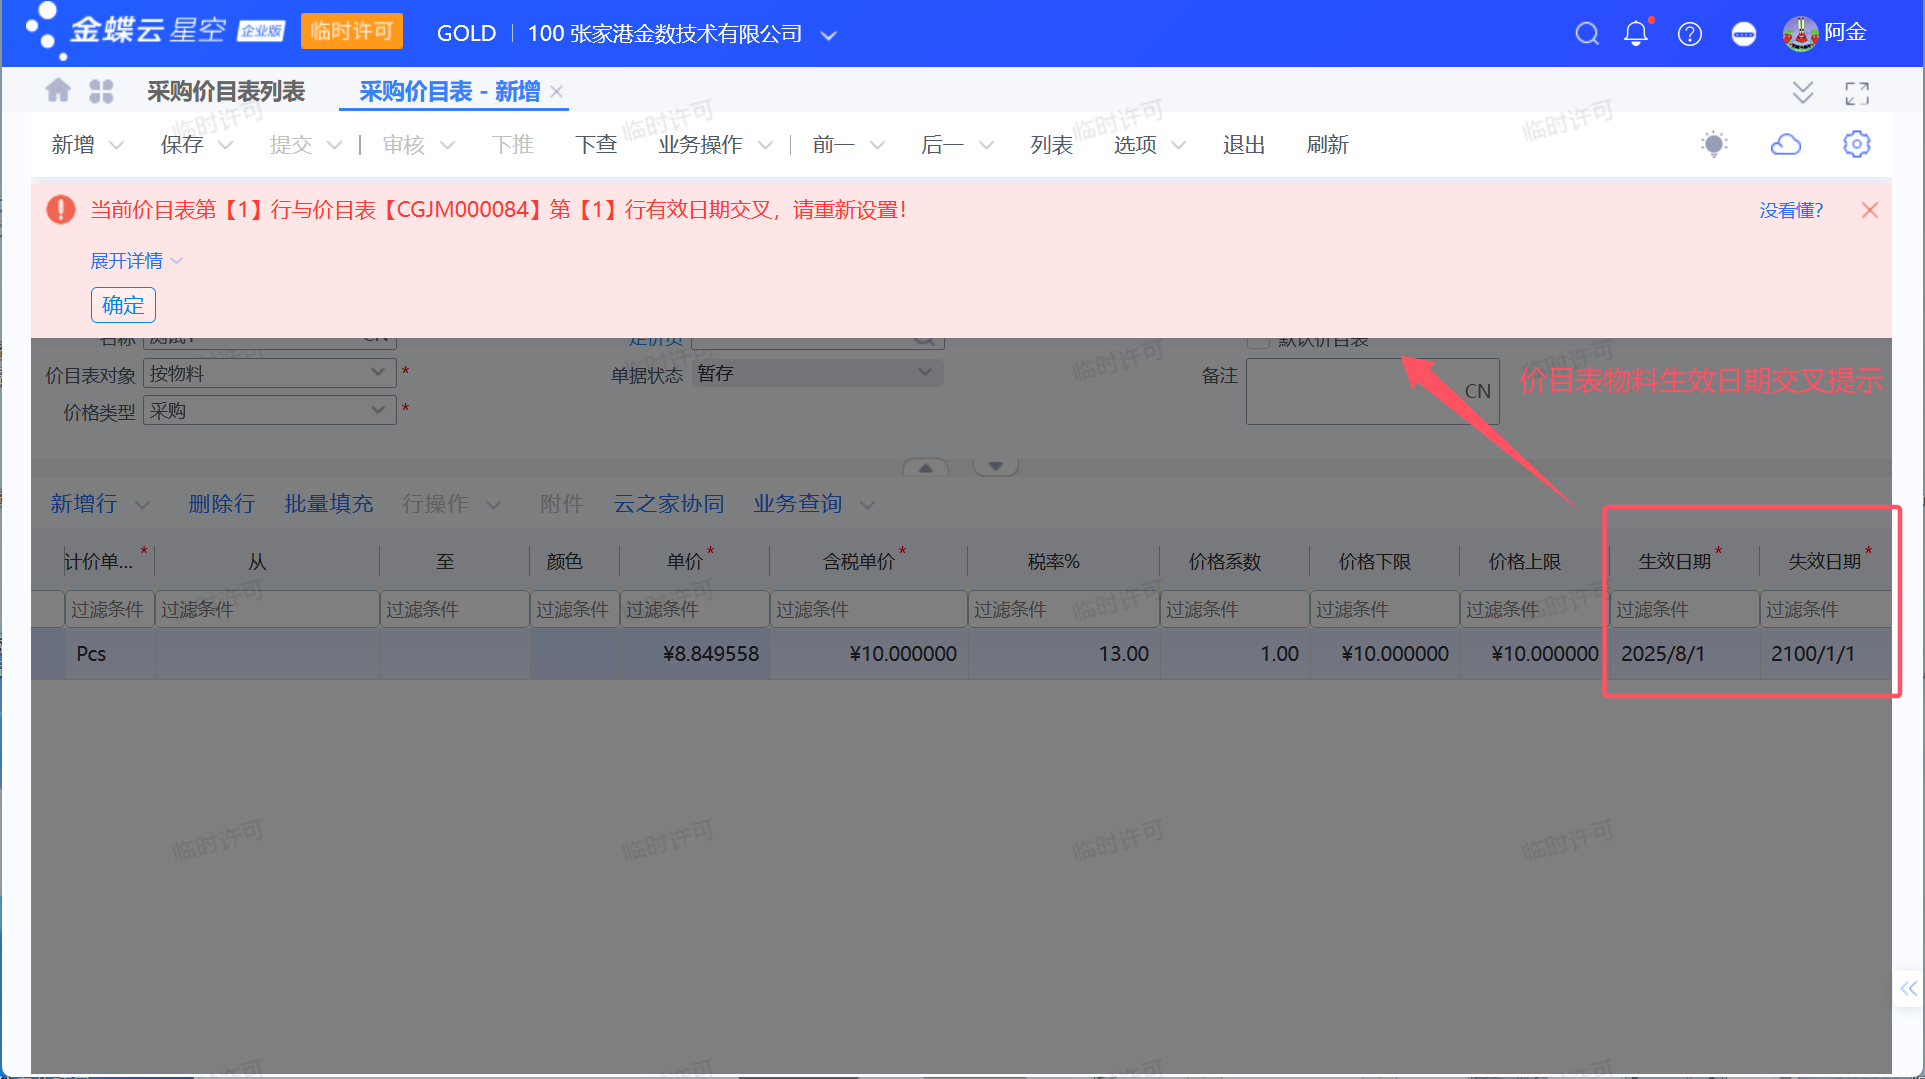Click the double-chevron tab list icon
This screenshot has height=1079, width=1925.
coord(1802,93)
